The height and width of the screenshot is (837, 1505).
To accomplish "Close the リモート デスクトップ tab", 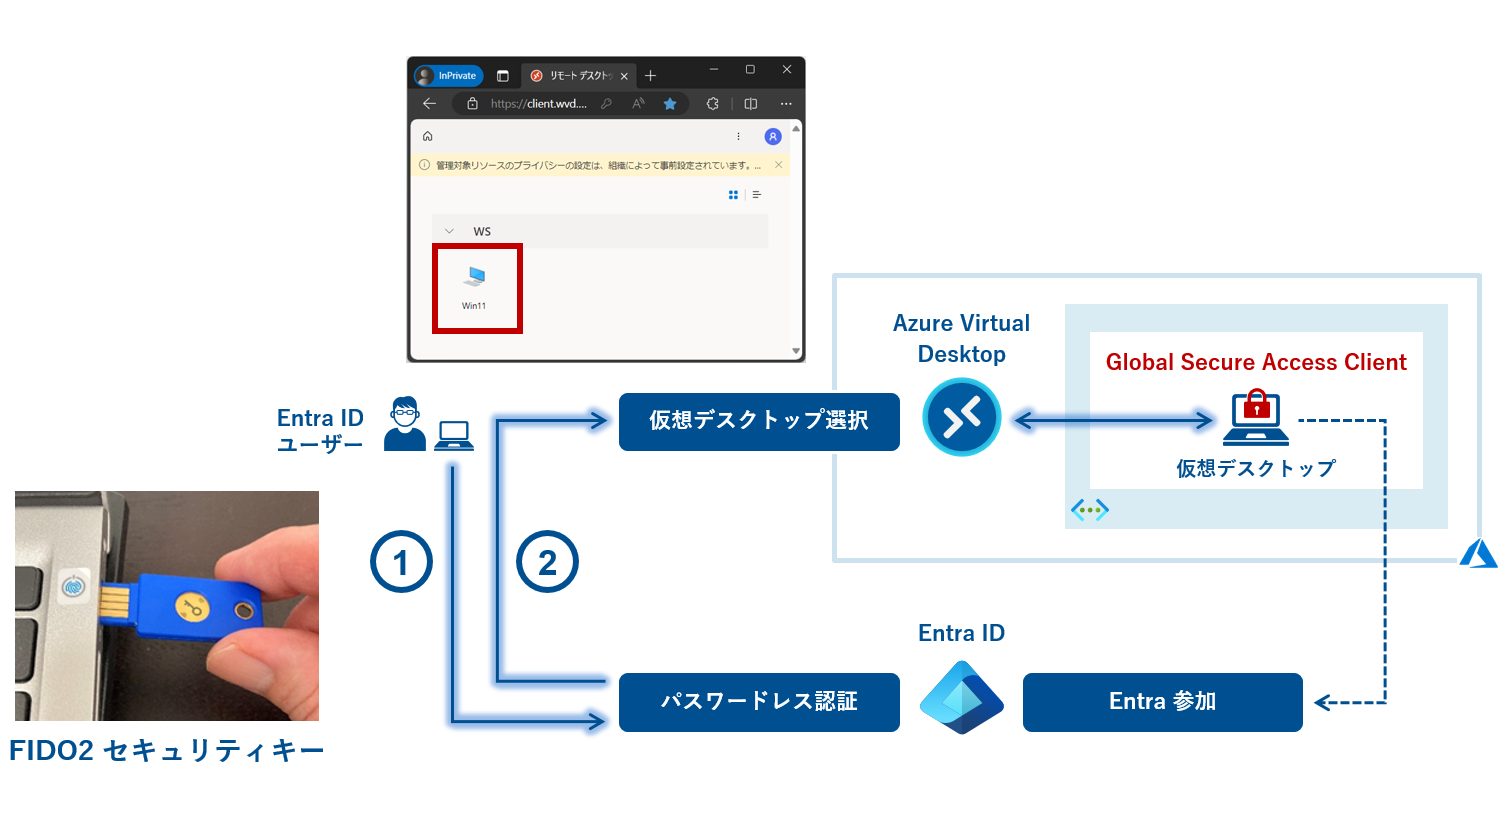I will [x=624, y=76].
